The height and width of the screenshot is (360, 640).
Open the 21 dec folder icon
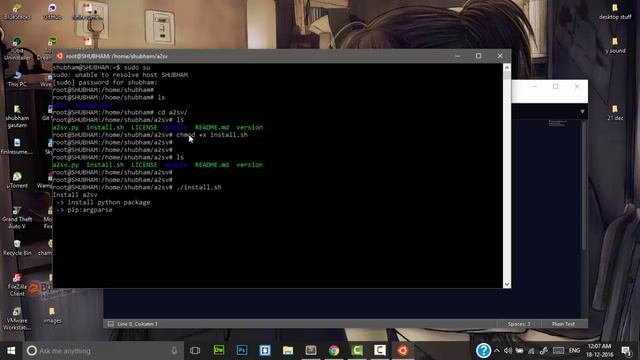(615, 113)
